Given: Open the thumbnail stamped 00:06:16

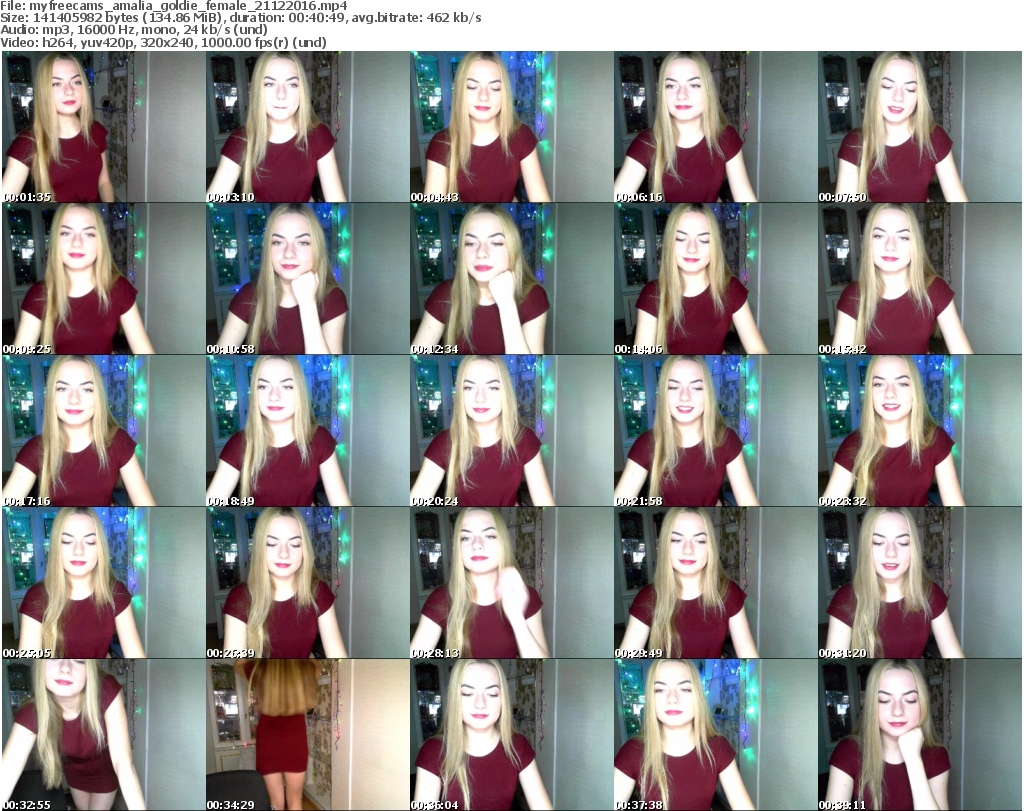Looking at the screenshot, I should (715, 127).
